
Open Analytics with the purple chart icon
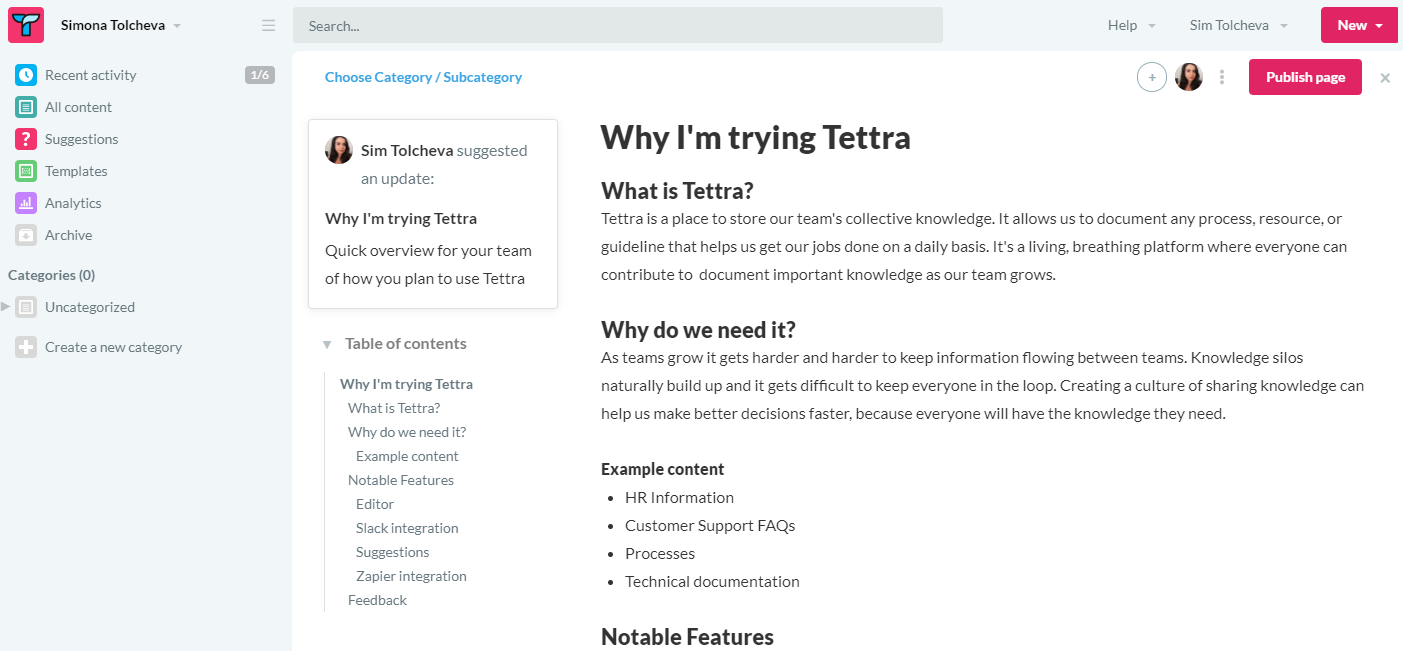[x=25, y=202]
